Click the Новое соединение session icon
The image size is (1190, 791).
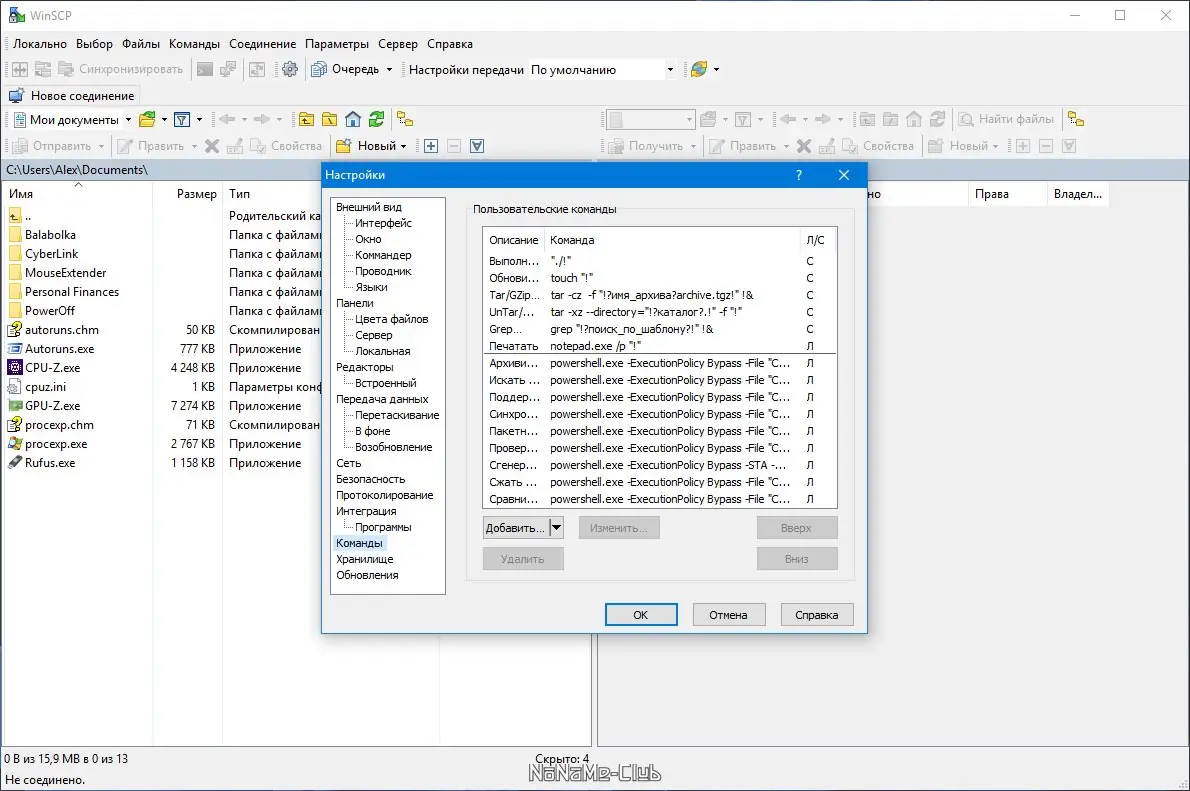point(16,96)
